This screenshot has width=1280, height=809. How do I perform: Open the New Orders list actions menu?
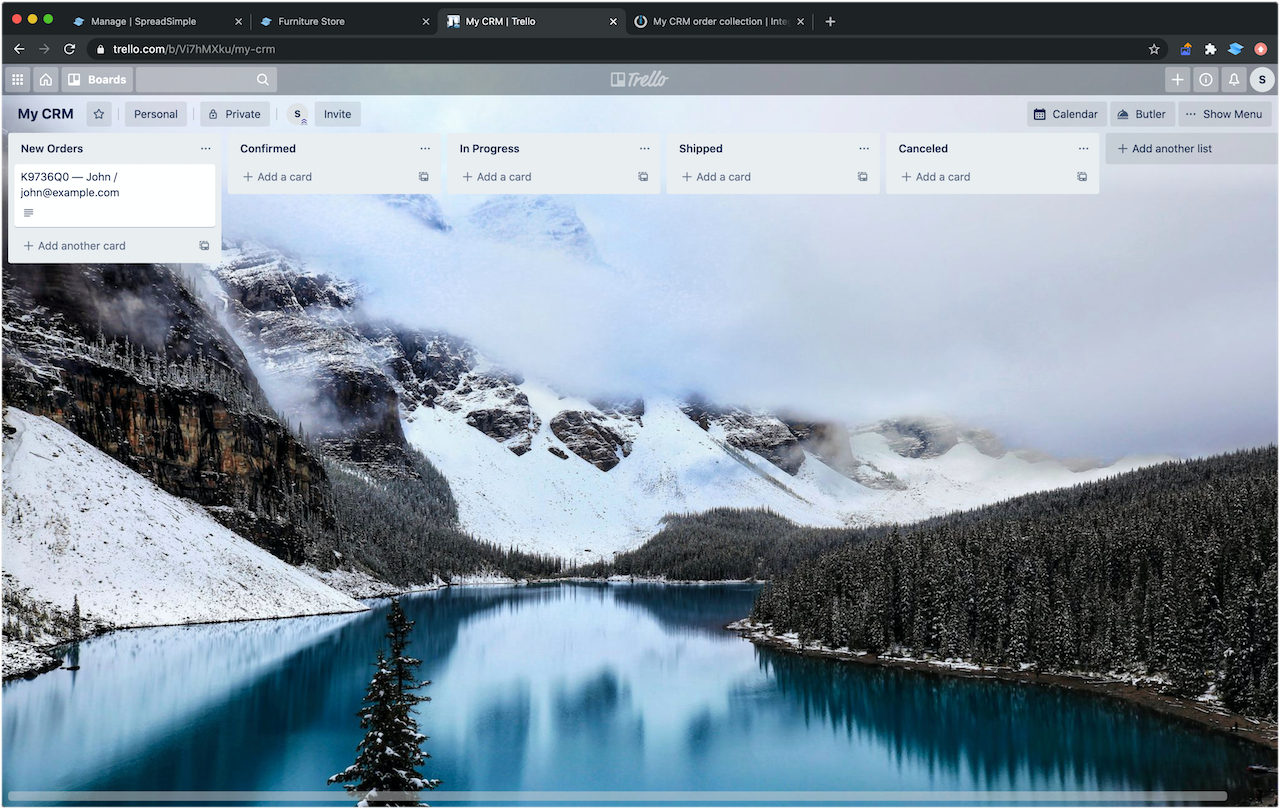206,148
